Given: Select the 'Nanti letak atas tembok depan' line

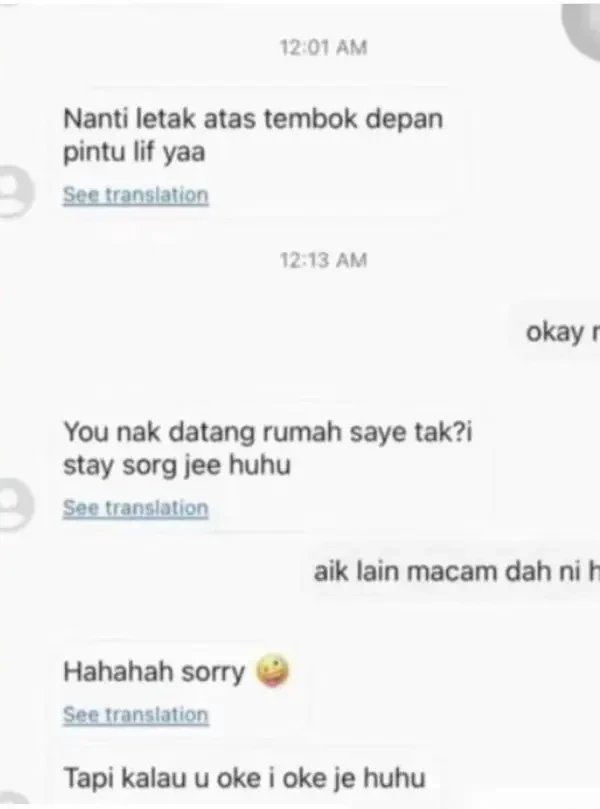Looking at the screenshot, I should [x=253, y=119].
